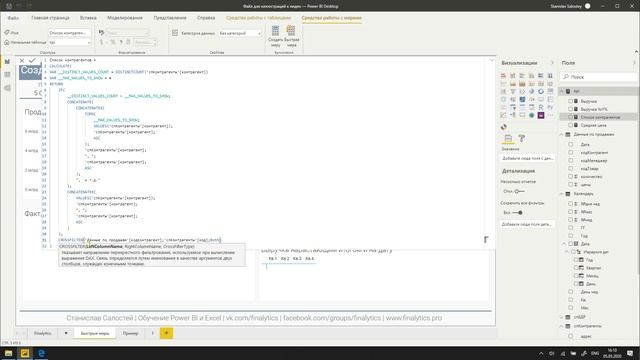
Task: Check the Список контрагентов measure checkbox
Action: tap(571, 117)
